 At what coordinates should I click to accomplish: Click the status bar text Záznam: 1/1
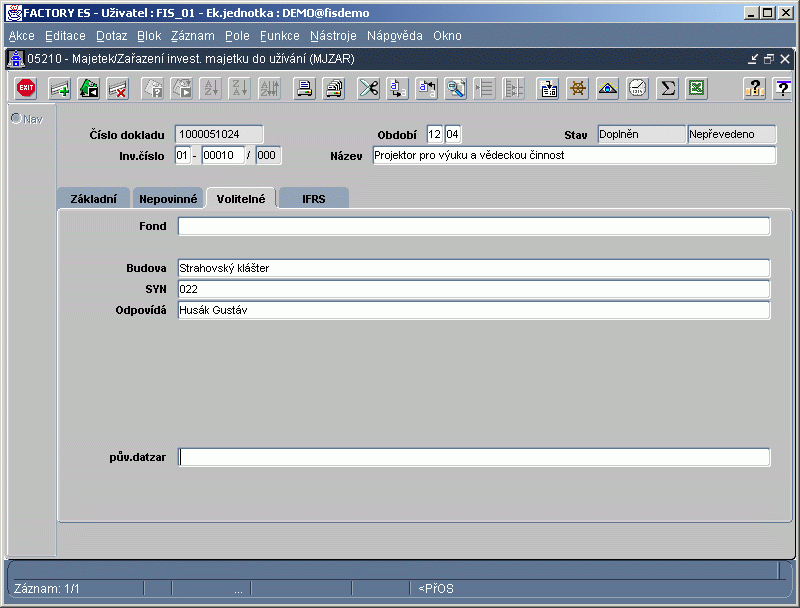46,589
